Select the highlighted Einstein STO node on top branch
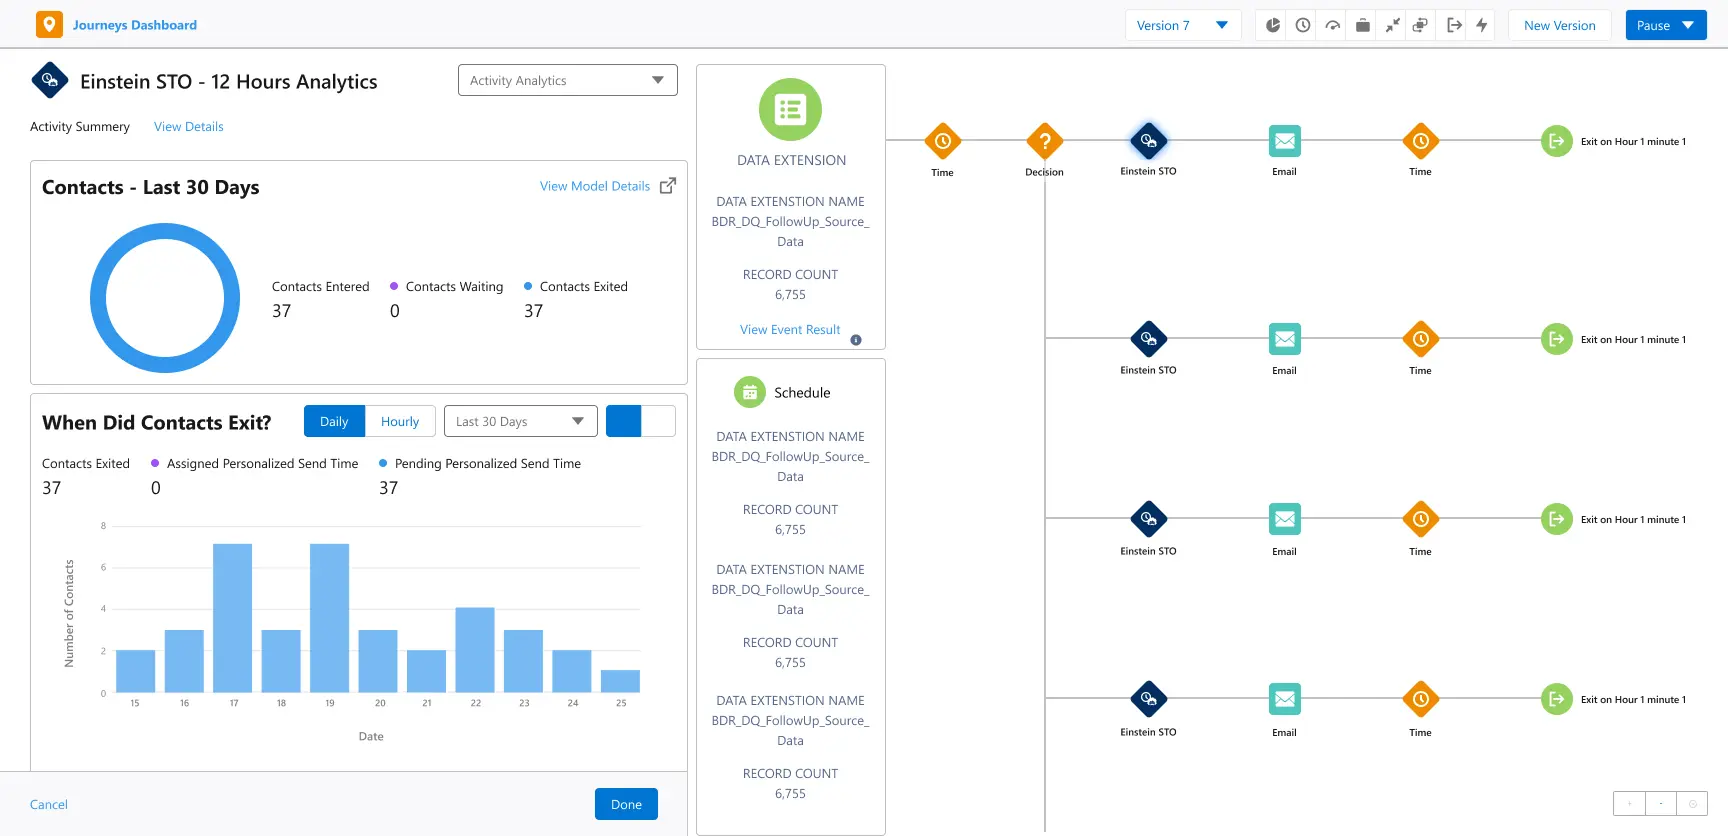The width and height of the screenshot is (1728, 836). point(1149,141)
